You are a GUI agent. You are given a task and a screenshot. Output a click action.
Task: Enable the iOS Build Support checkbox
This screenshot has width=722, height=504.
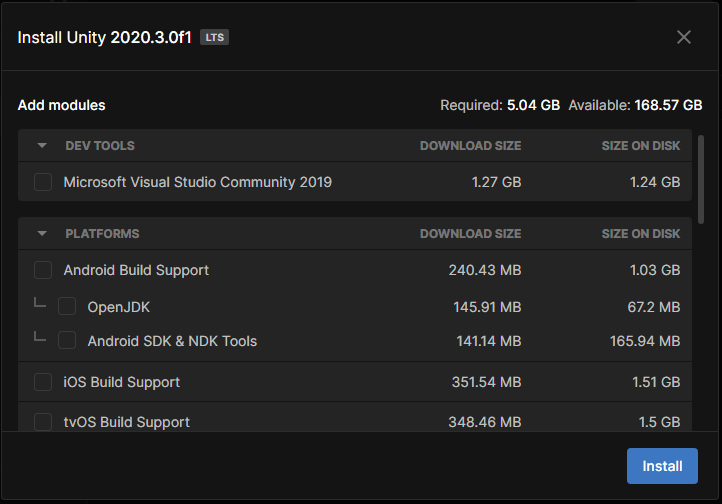pyautogui.click(x=43, y=382)
